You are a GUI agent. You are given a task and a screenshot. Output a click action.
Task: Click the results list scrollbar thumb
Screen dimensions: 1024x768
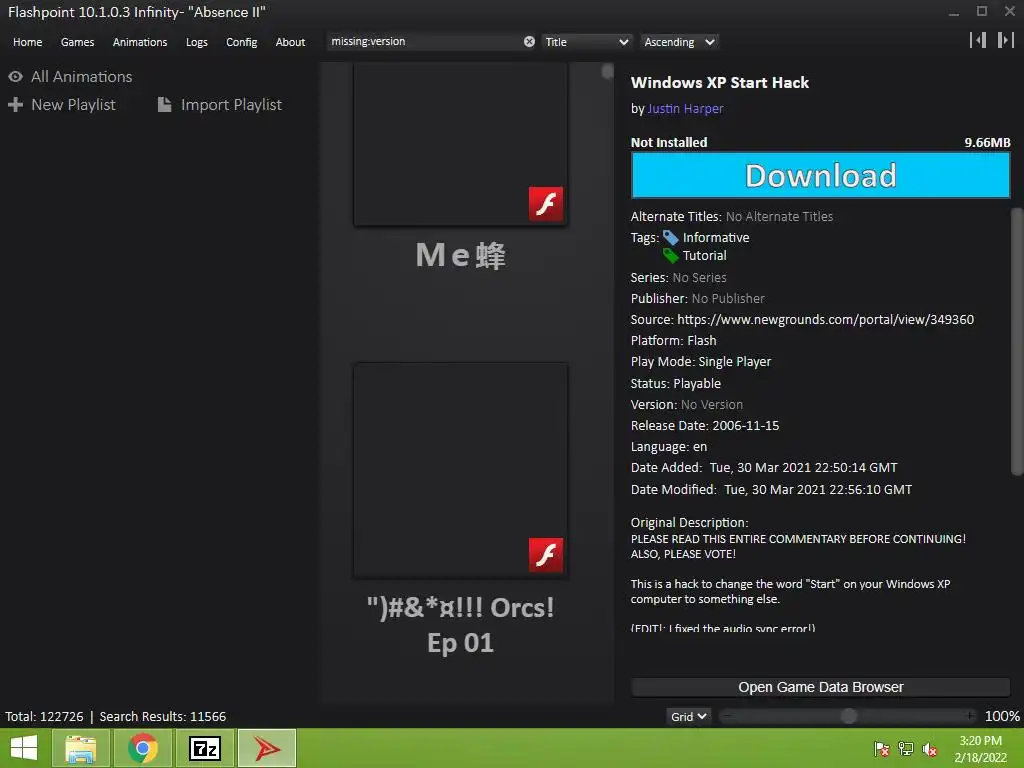(x=607, y=71)
